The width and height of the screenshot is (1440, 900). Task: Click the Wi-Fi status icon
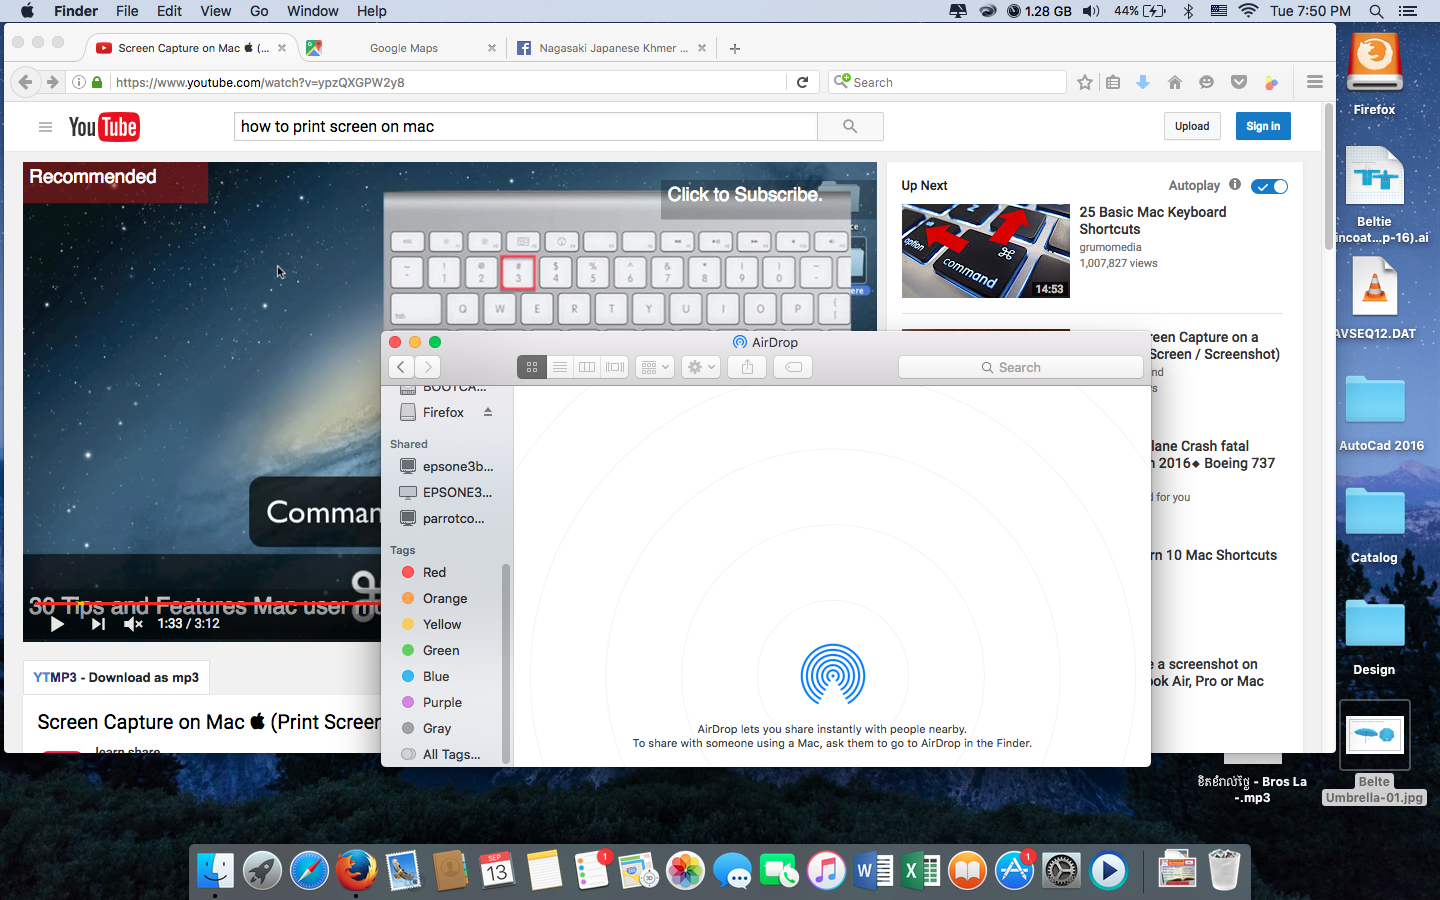(1248, 11)
